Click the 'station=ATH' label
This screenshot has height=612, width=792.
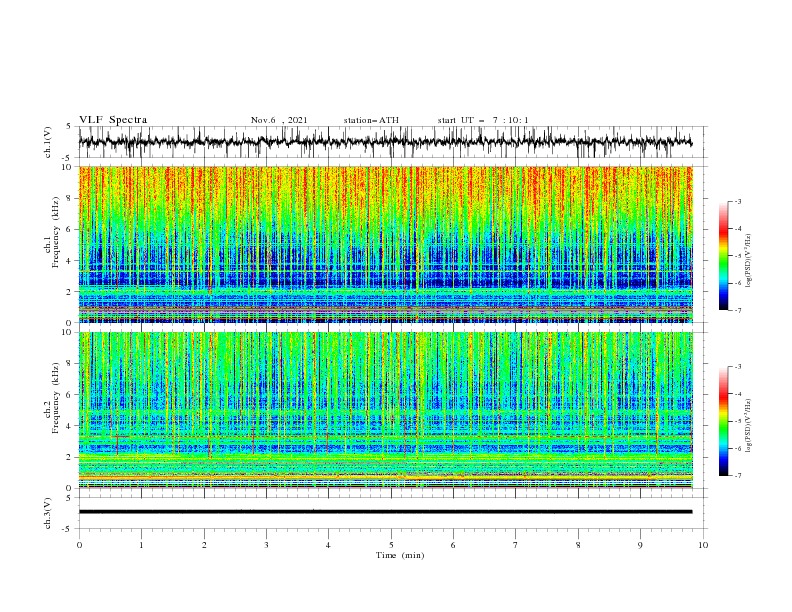[x=371, y=120]
